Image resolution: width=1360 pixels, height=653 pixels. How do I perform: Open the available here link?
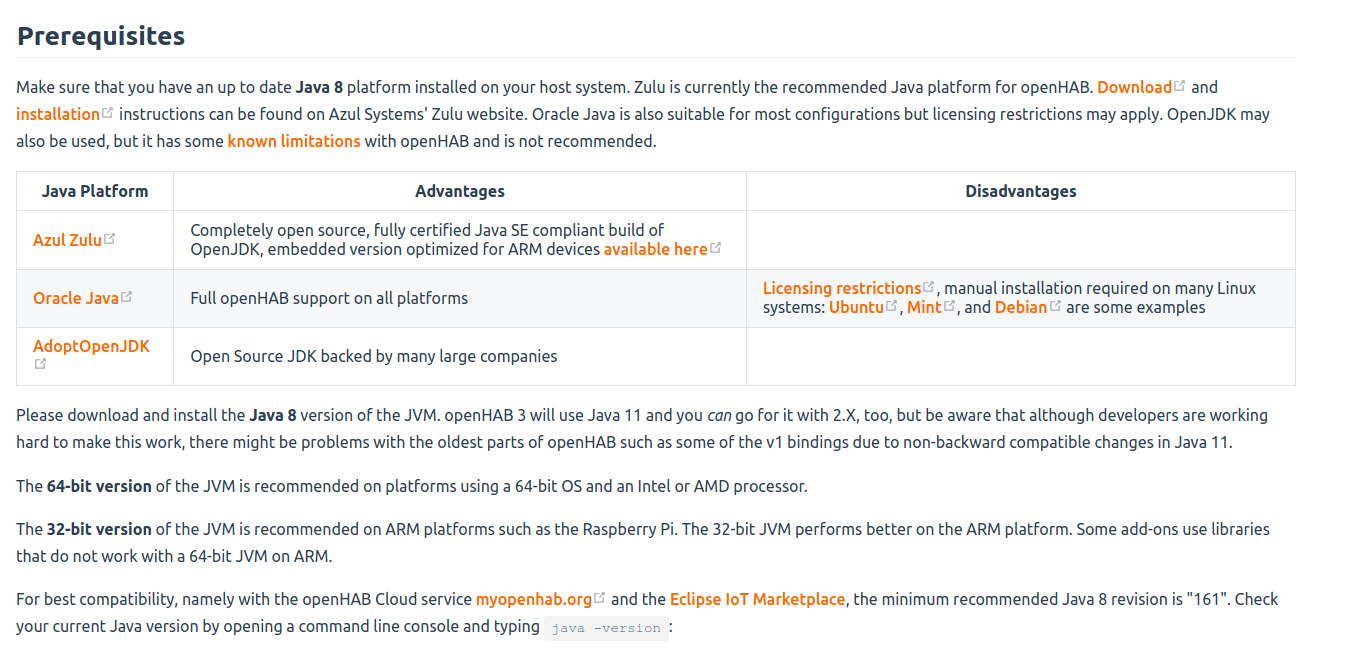pos(655,249)
